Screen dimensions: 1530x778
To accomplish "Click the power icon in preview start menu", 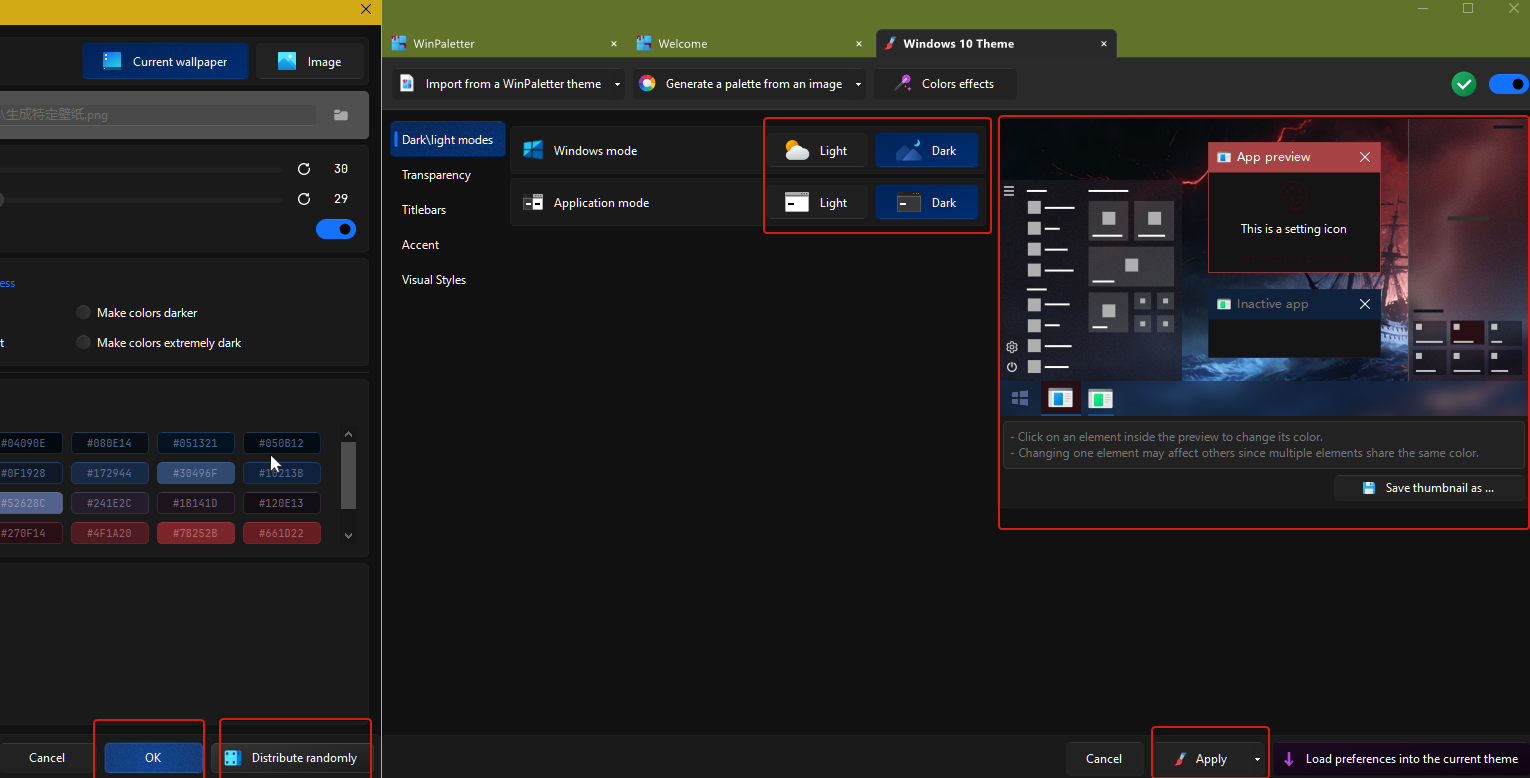I will pyautogui.click(x=1012, y=367).
